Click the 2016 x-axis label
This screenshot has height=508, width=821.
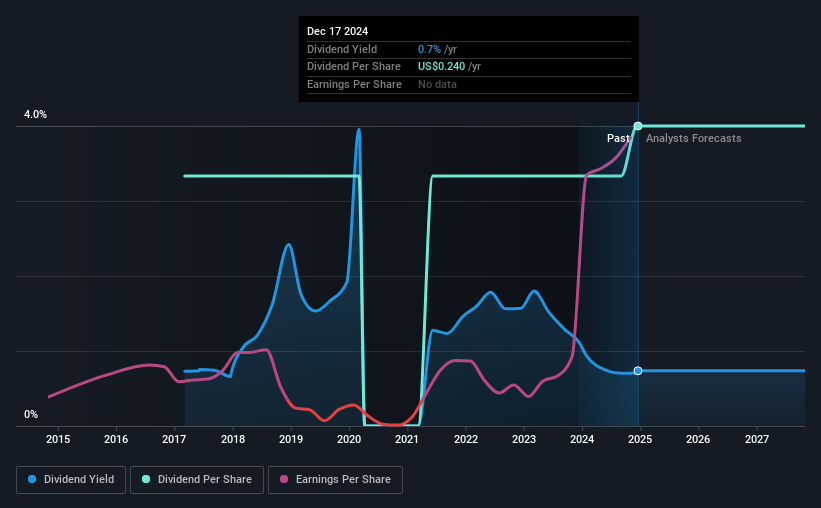click(116, 439)
